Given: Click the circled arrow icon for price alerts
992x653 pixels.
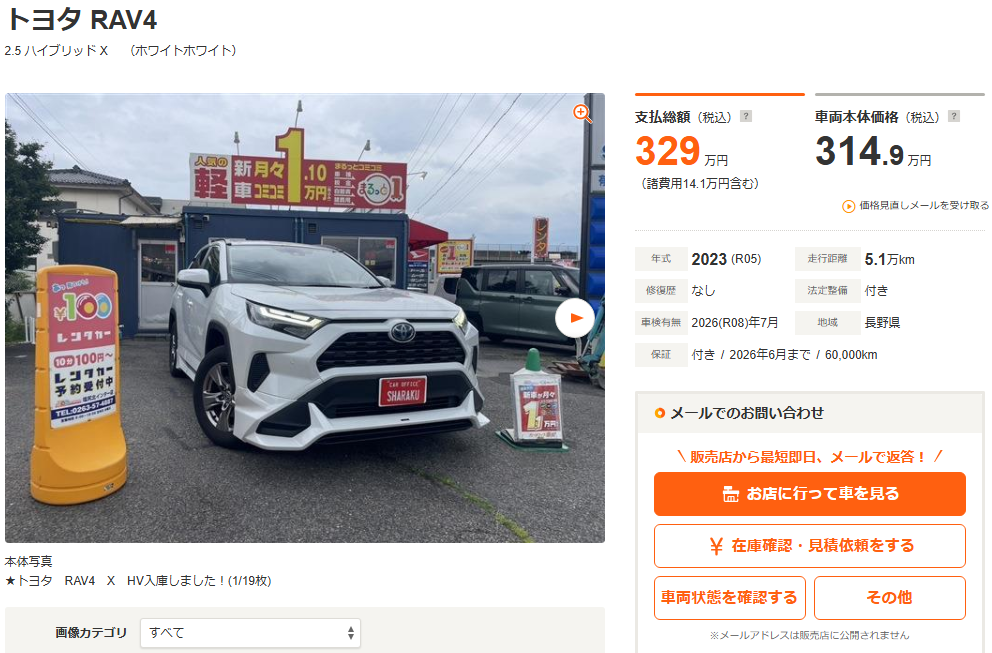Looking at the screenshot, I should pyautogui.click(x=848, y=206).
